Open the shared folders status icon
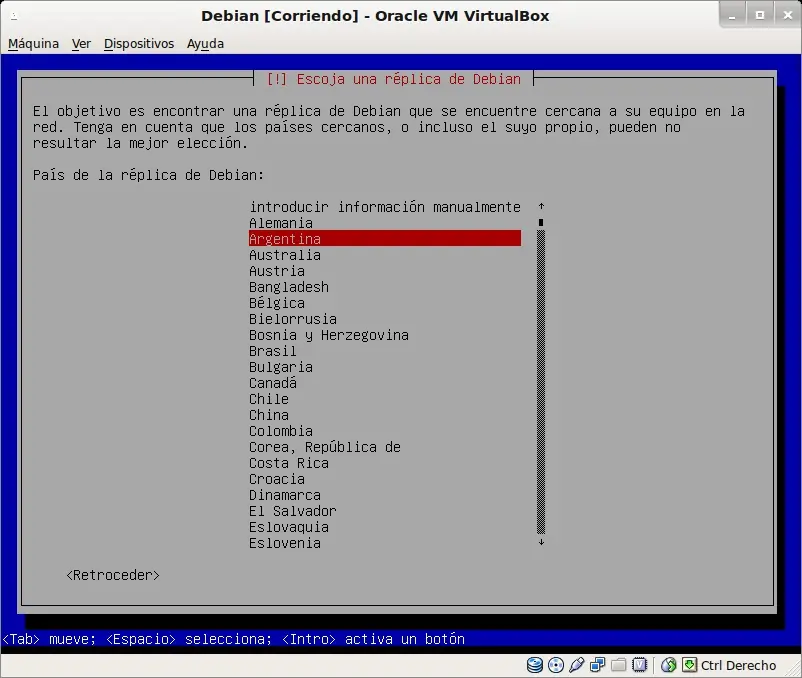This screenshot has height=678, width=802. point(618,665)
